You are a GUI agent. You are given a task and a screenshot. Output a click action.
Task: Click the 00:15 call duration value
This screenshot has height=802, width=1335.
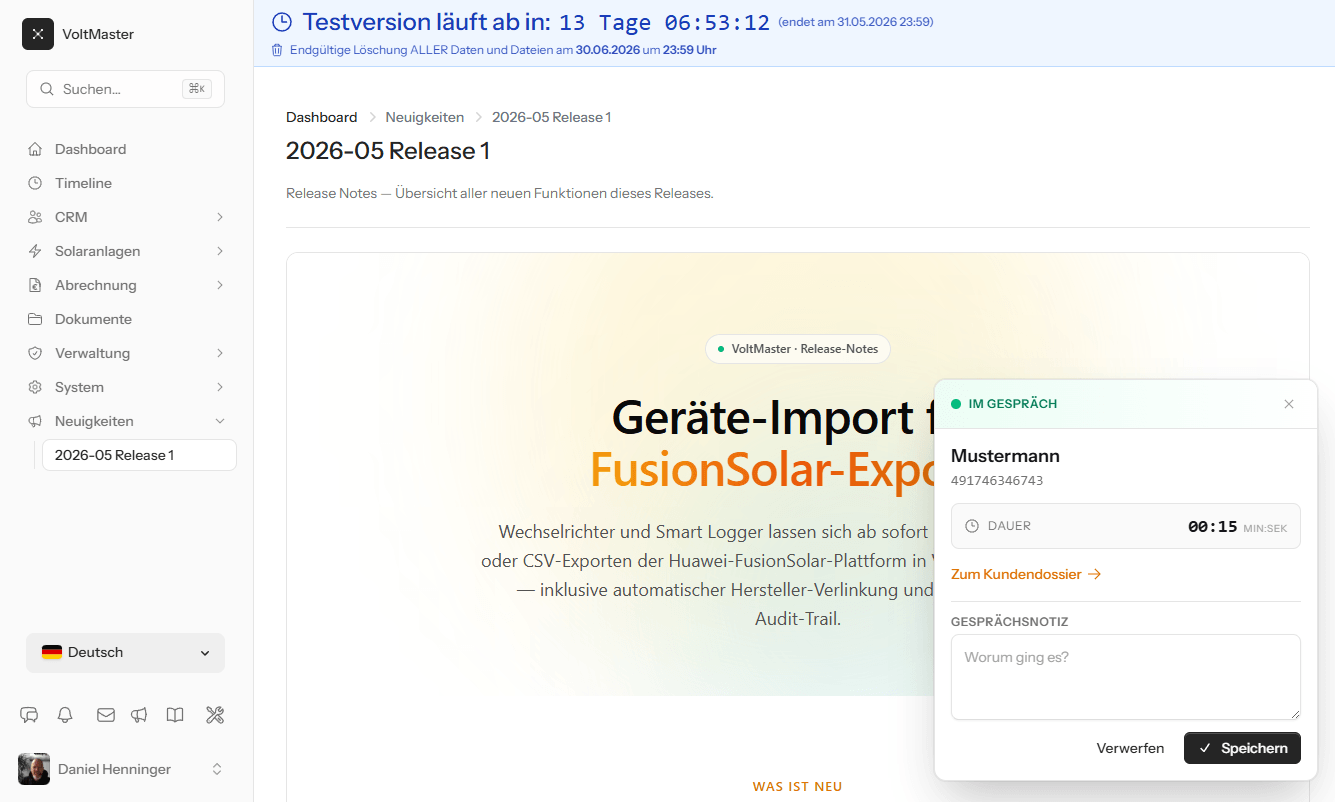[x=1212, y=526]
